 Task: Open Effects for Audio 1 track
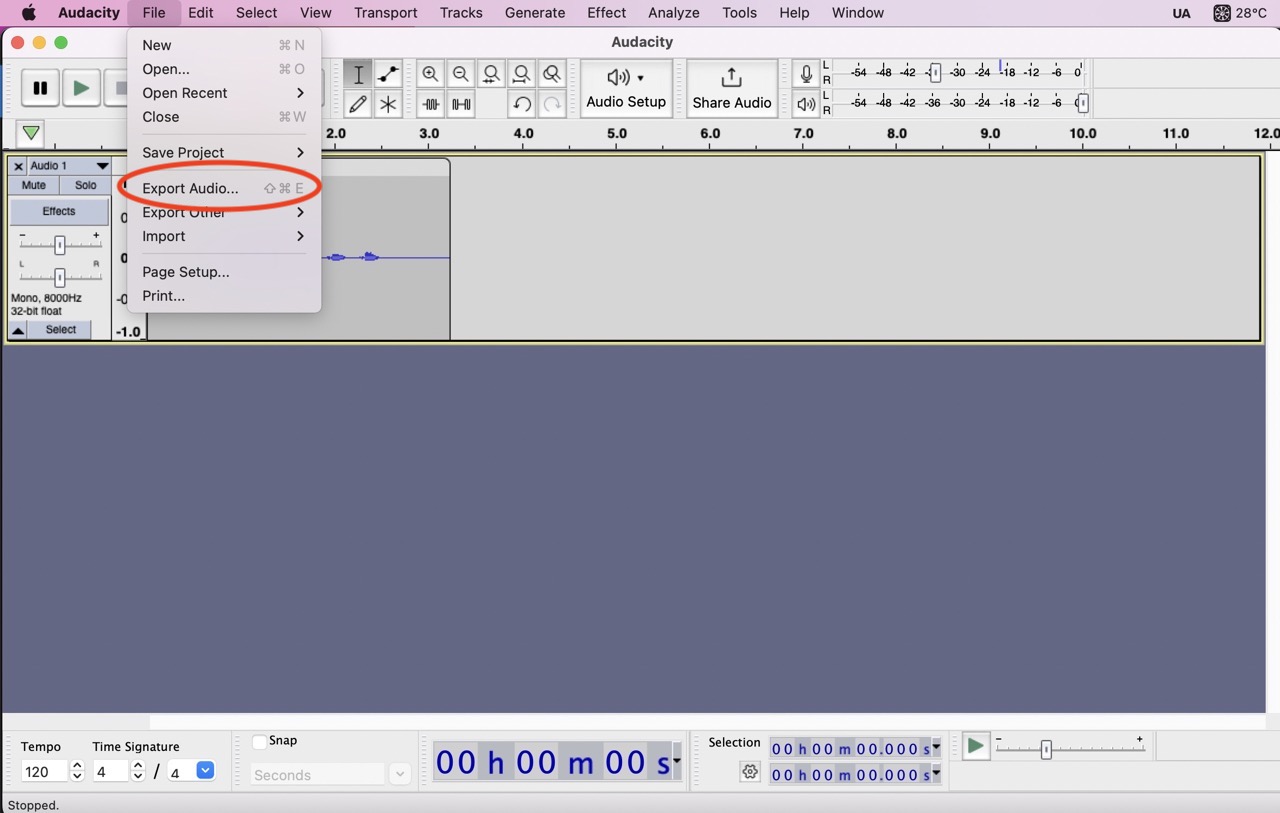coord(59,211)
